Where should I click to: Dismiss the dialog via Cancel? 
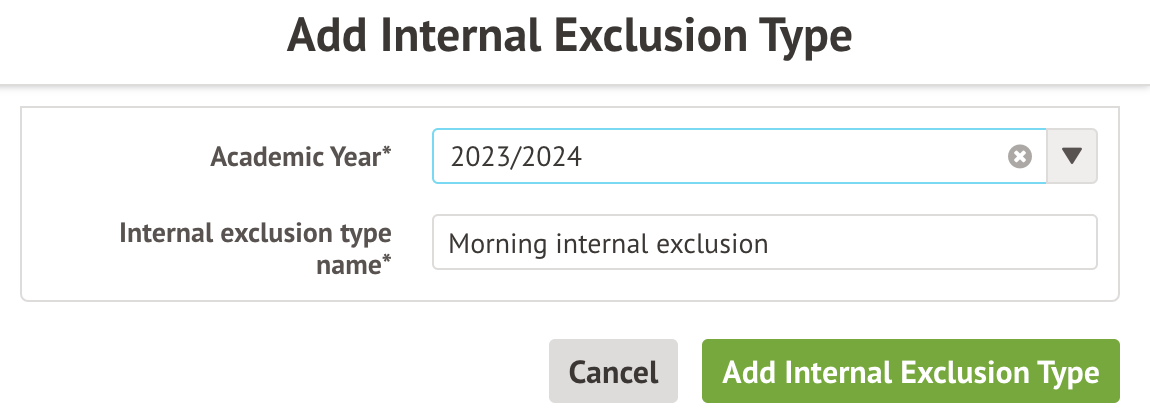[x=613, y=372]
